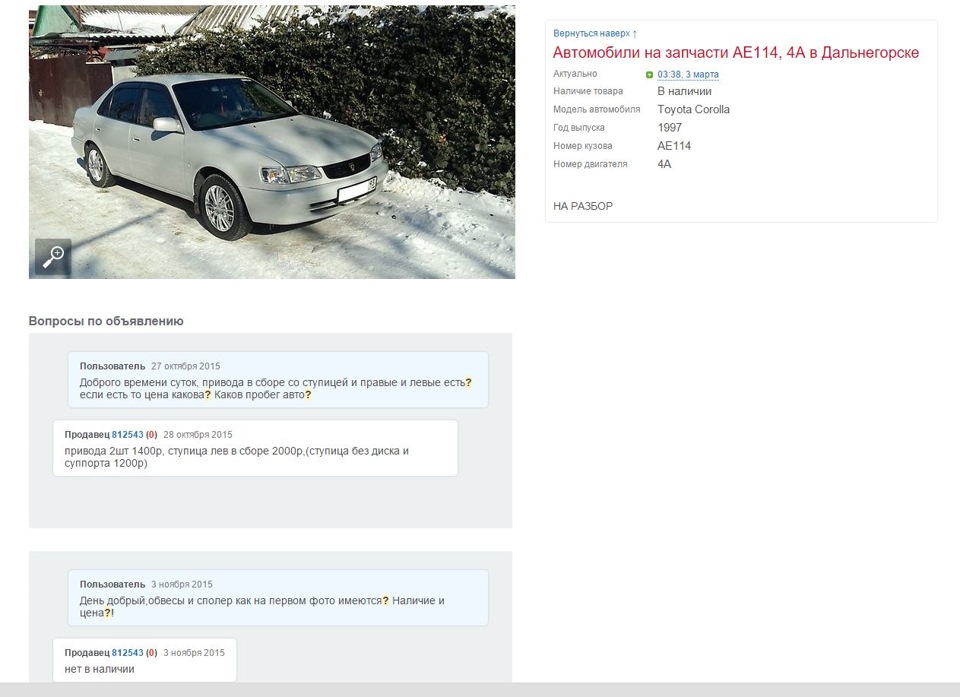Select seller's reply about привода 2шт 1400р
Viewport: 960px width, 697px height.
(x=255, y=448)
